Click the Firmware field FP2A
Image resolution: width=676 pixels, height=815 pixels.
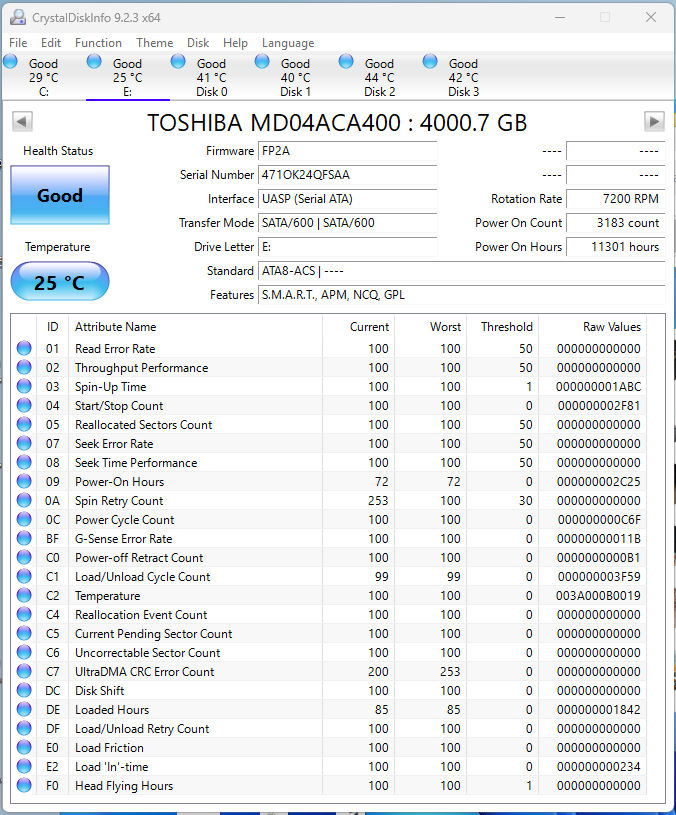(347, 151)
